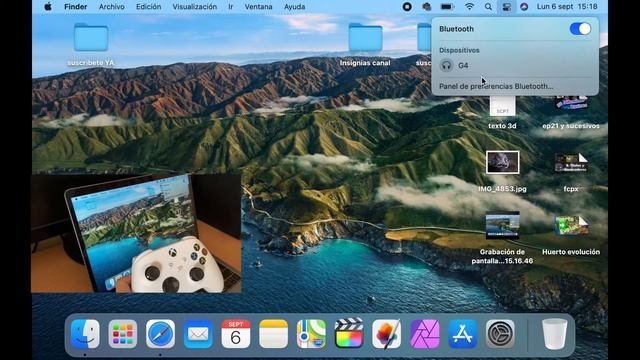Open the Visualización menu
The height and width of the screenshot is (360, 640).
point(195,7)
